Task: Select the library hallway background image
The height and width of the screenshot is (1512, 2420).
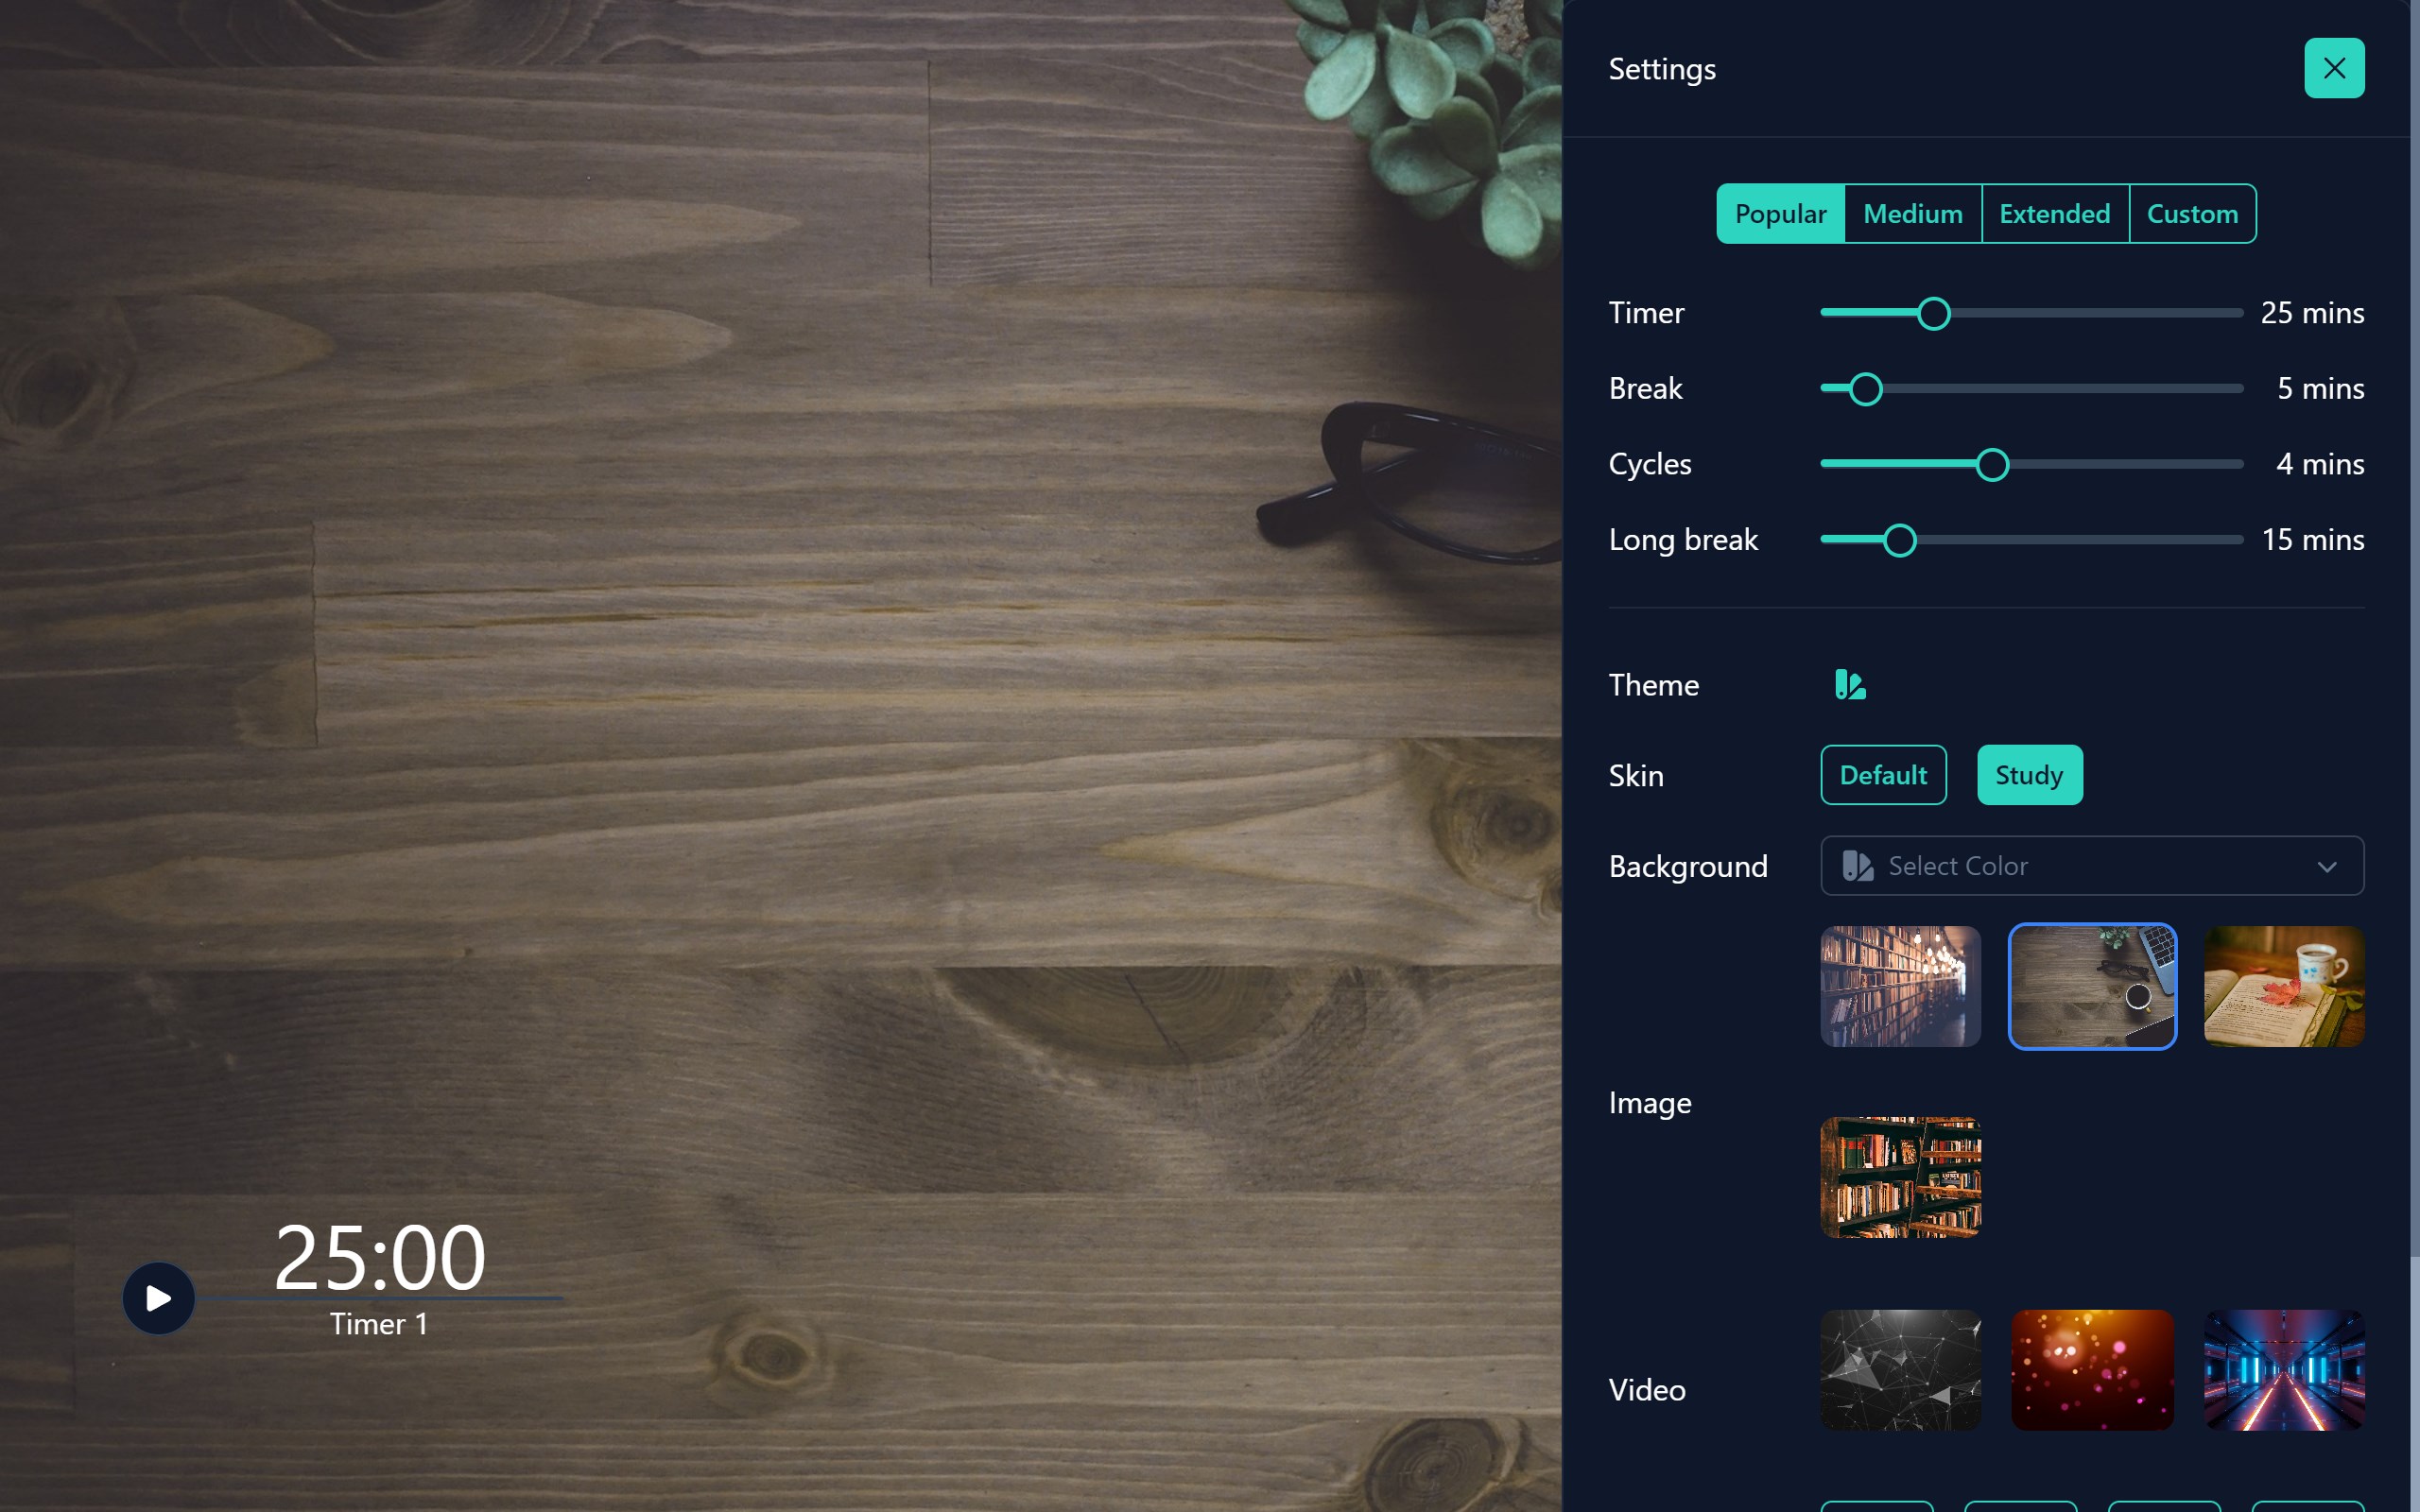Action: coord(1899,986)
